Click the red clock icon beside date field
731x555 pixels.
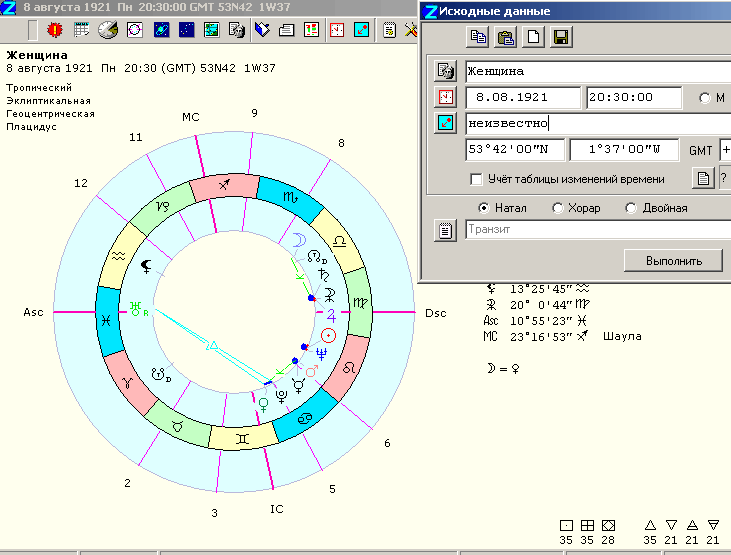point(446,98)
